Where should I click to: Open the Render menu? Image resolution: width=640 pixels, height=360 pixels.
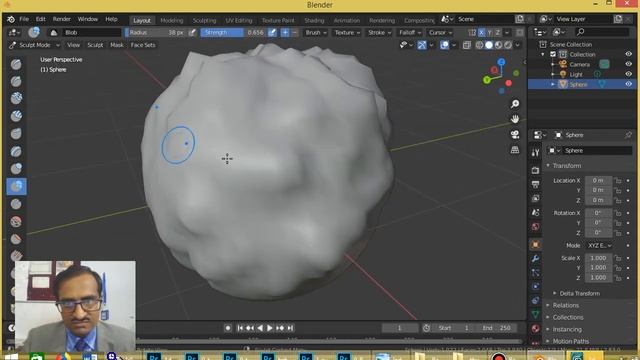pyautogui.click(x=62, y=19)
